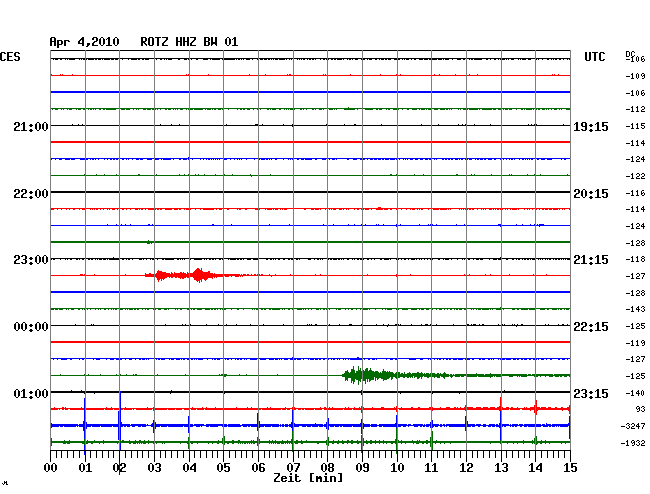This screenshot has height=494, width=650.
Task: Click the "23:15" UTC time label
Action: [591, 393]
